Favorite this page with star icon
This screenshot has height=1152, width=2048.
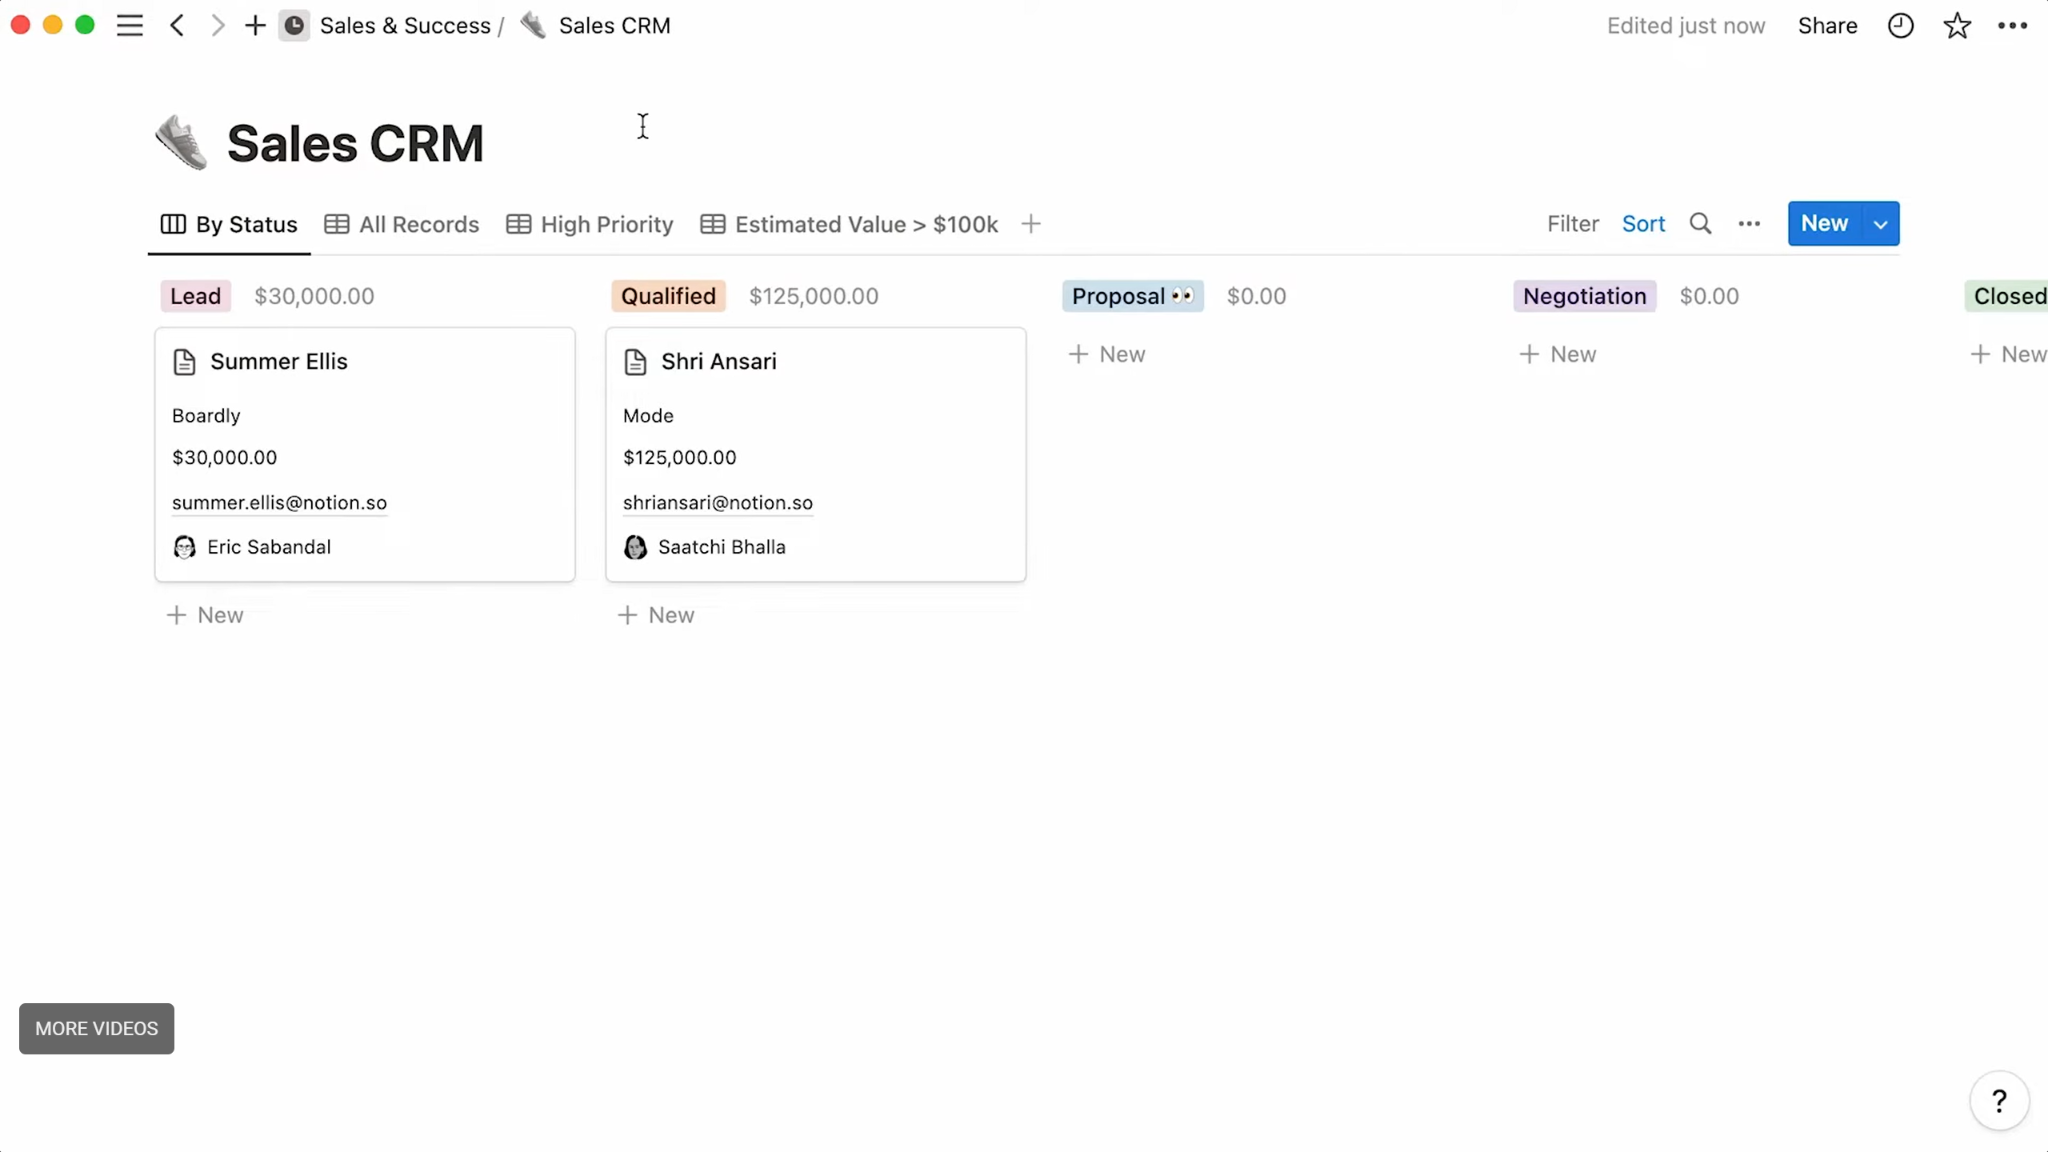(x=1956, y=26)
